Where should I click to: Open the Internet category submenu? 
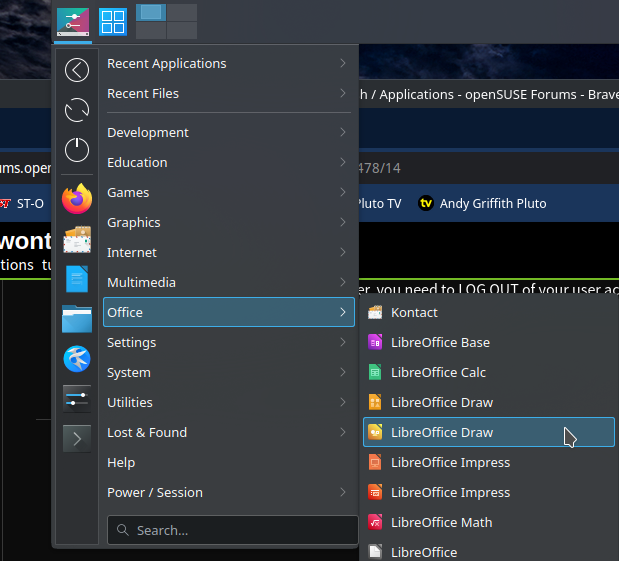tap(228, 252)
